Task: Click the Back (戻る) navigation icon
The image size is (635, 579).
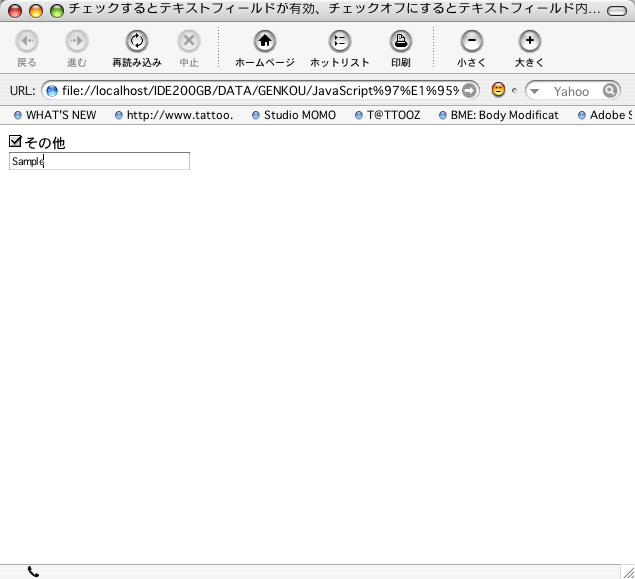Action: point(27,41)
